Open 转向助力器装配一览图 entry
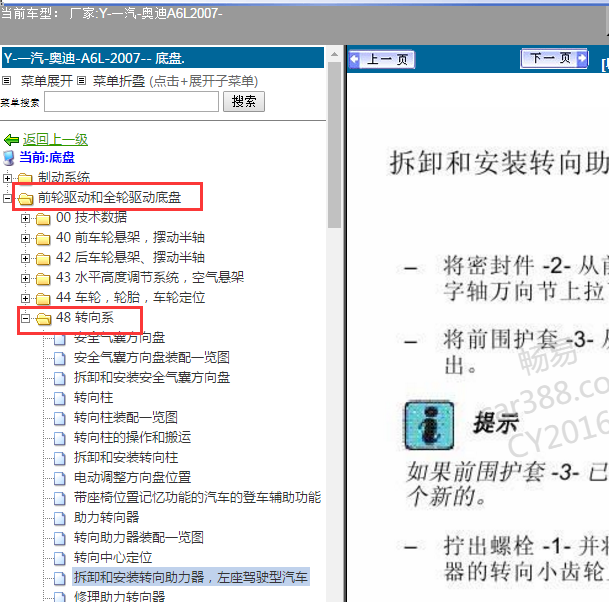 [139, 538]
